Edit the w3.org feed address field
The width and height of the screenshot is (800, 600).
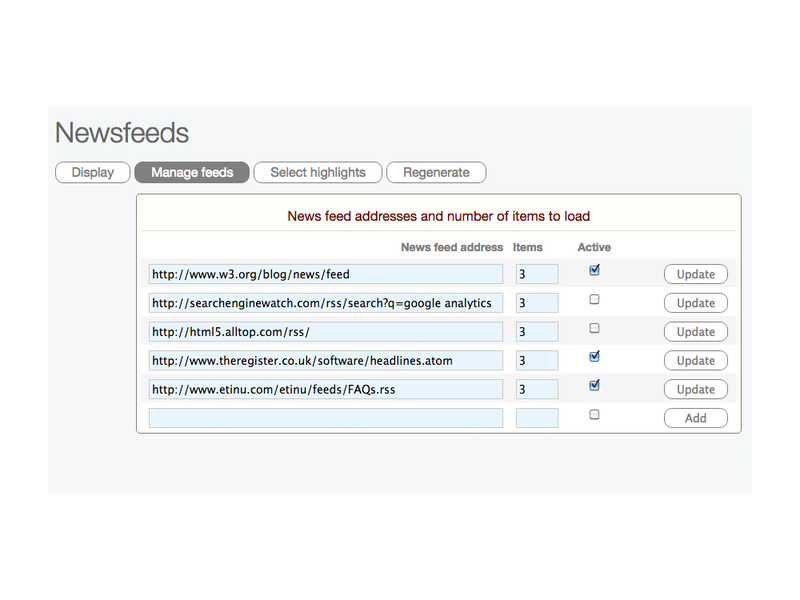pyautogui.click(x=325, y=274)
